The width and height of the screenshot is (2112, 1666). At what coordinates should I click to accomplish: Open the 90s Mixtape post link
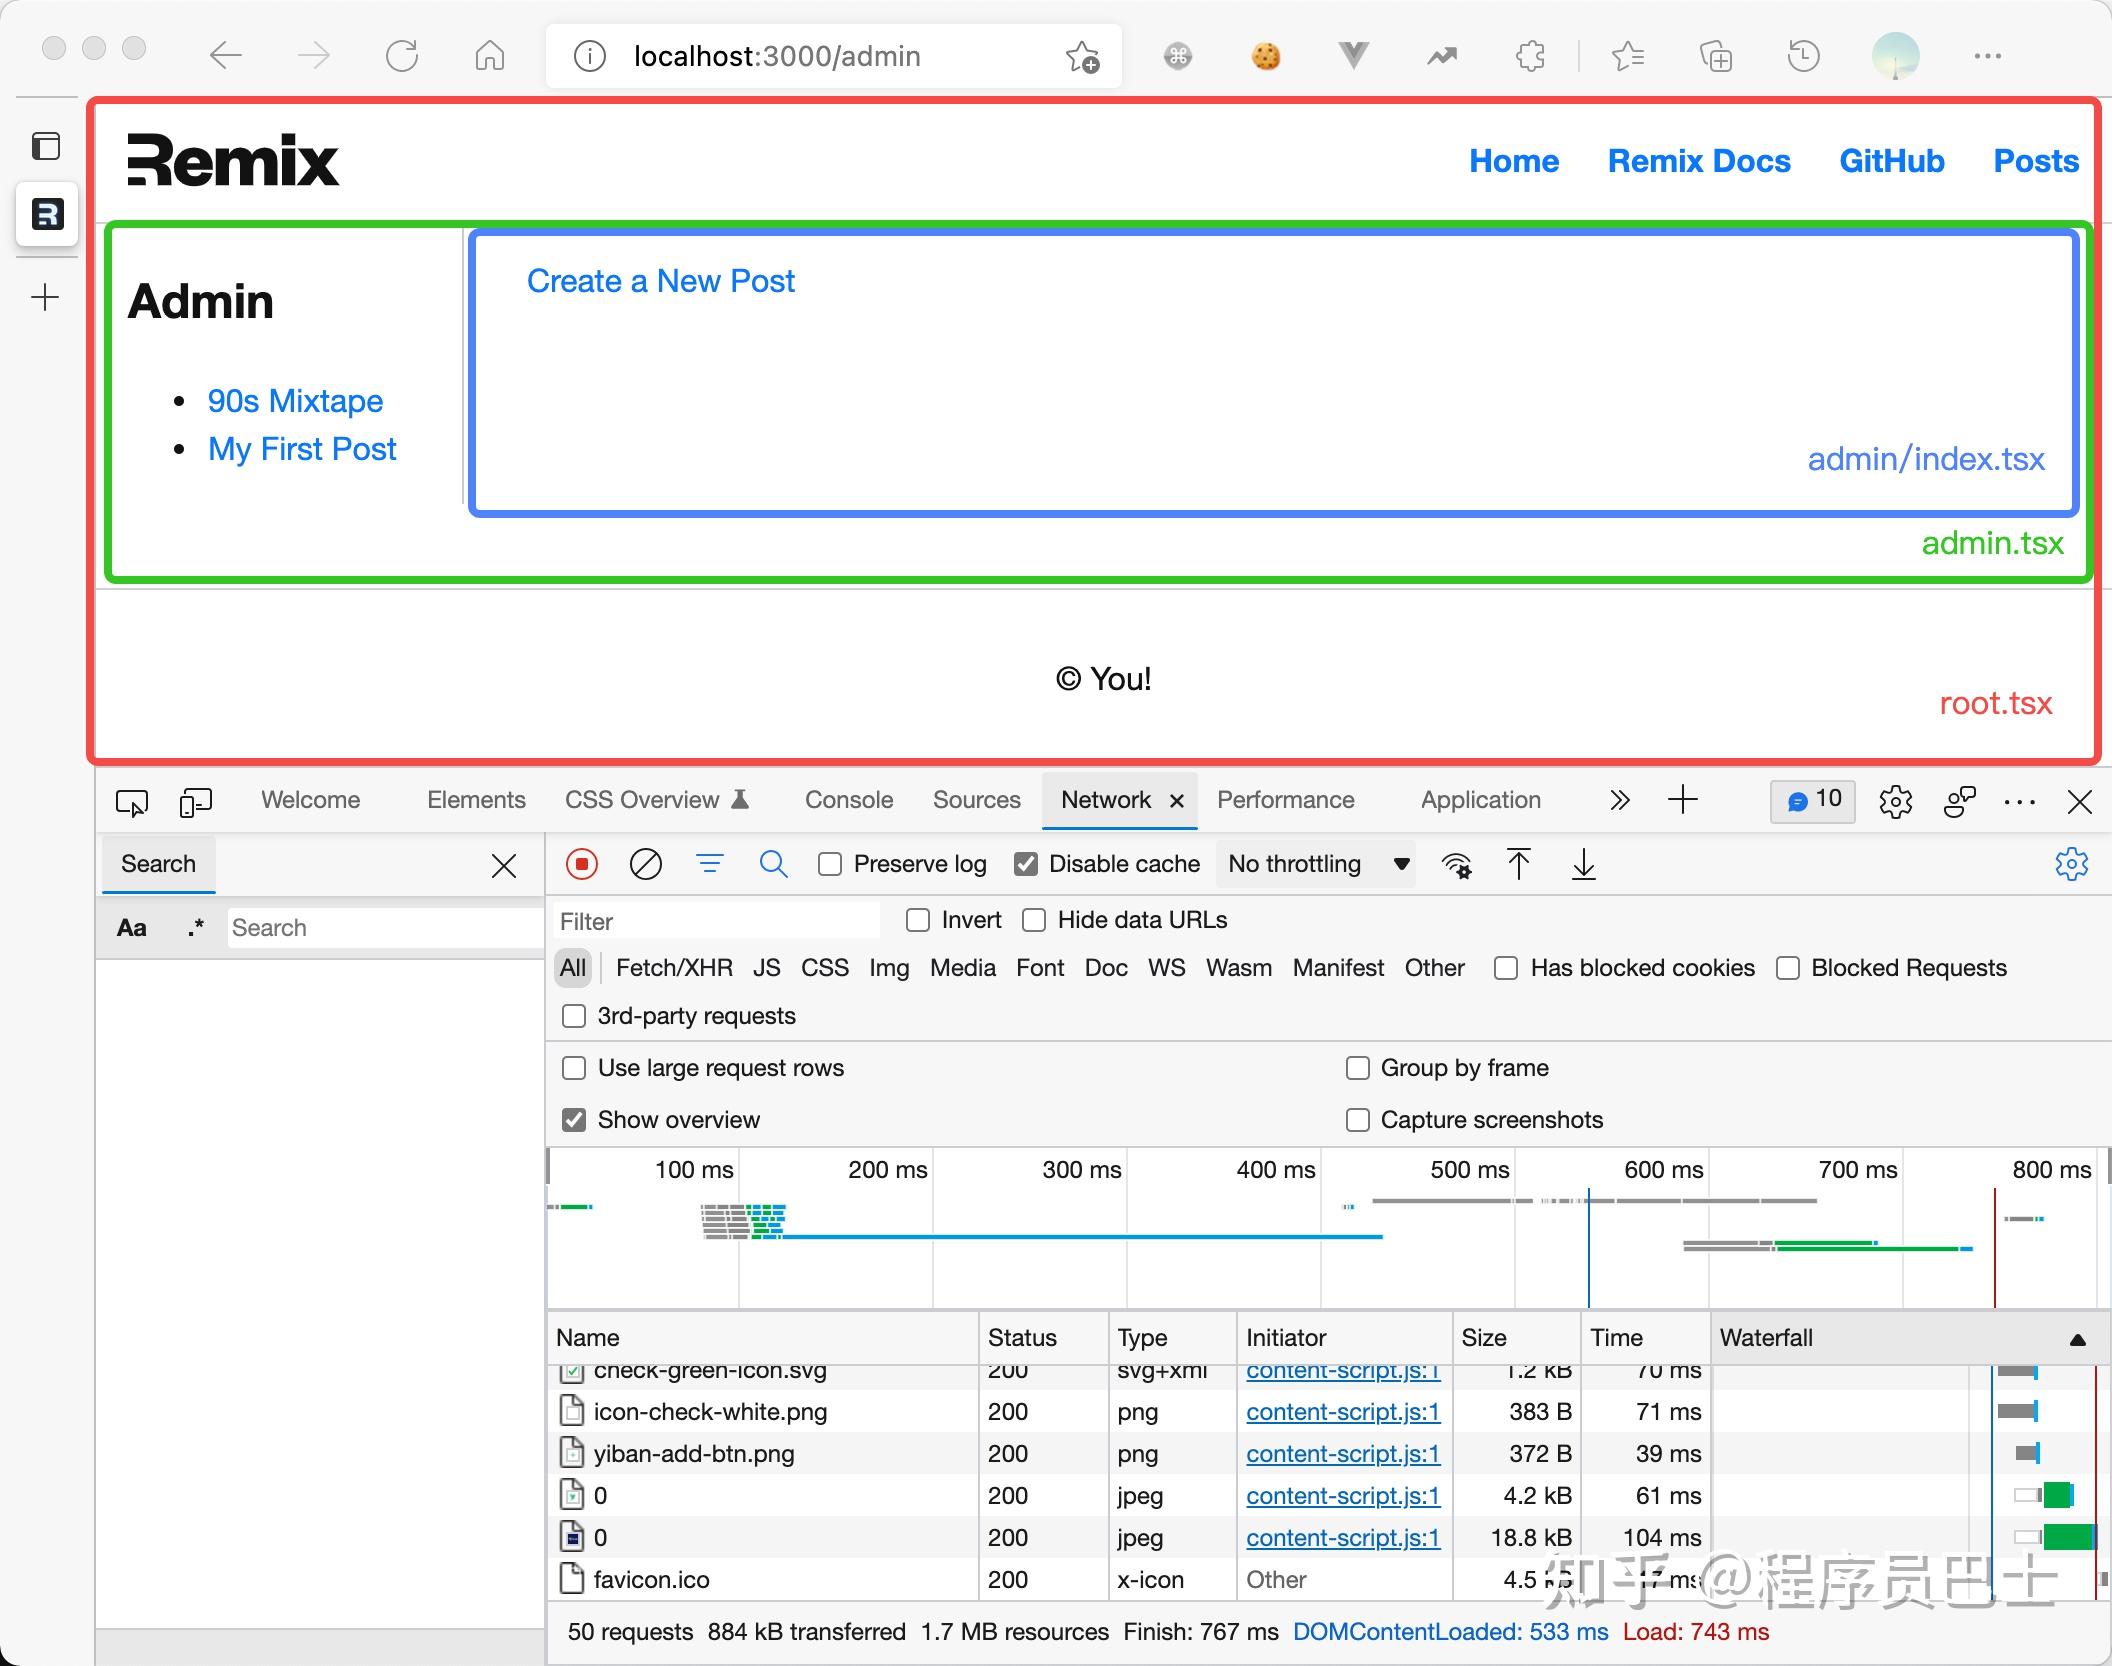pyautogui.click(x=295, y=401)
